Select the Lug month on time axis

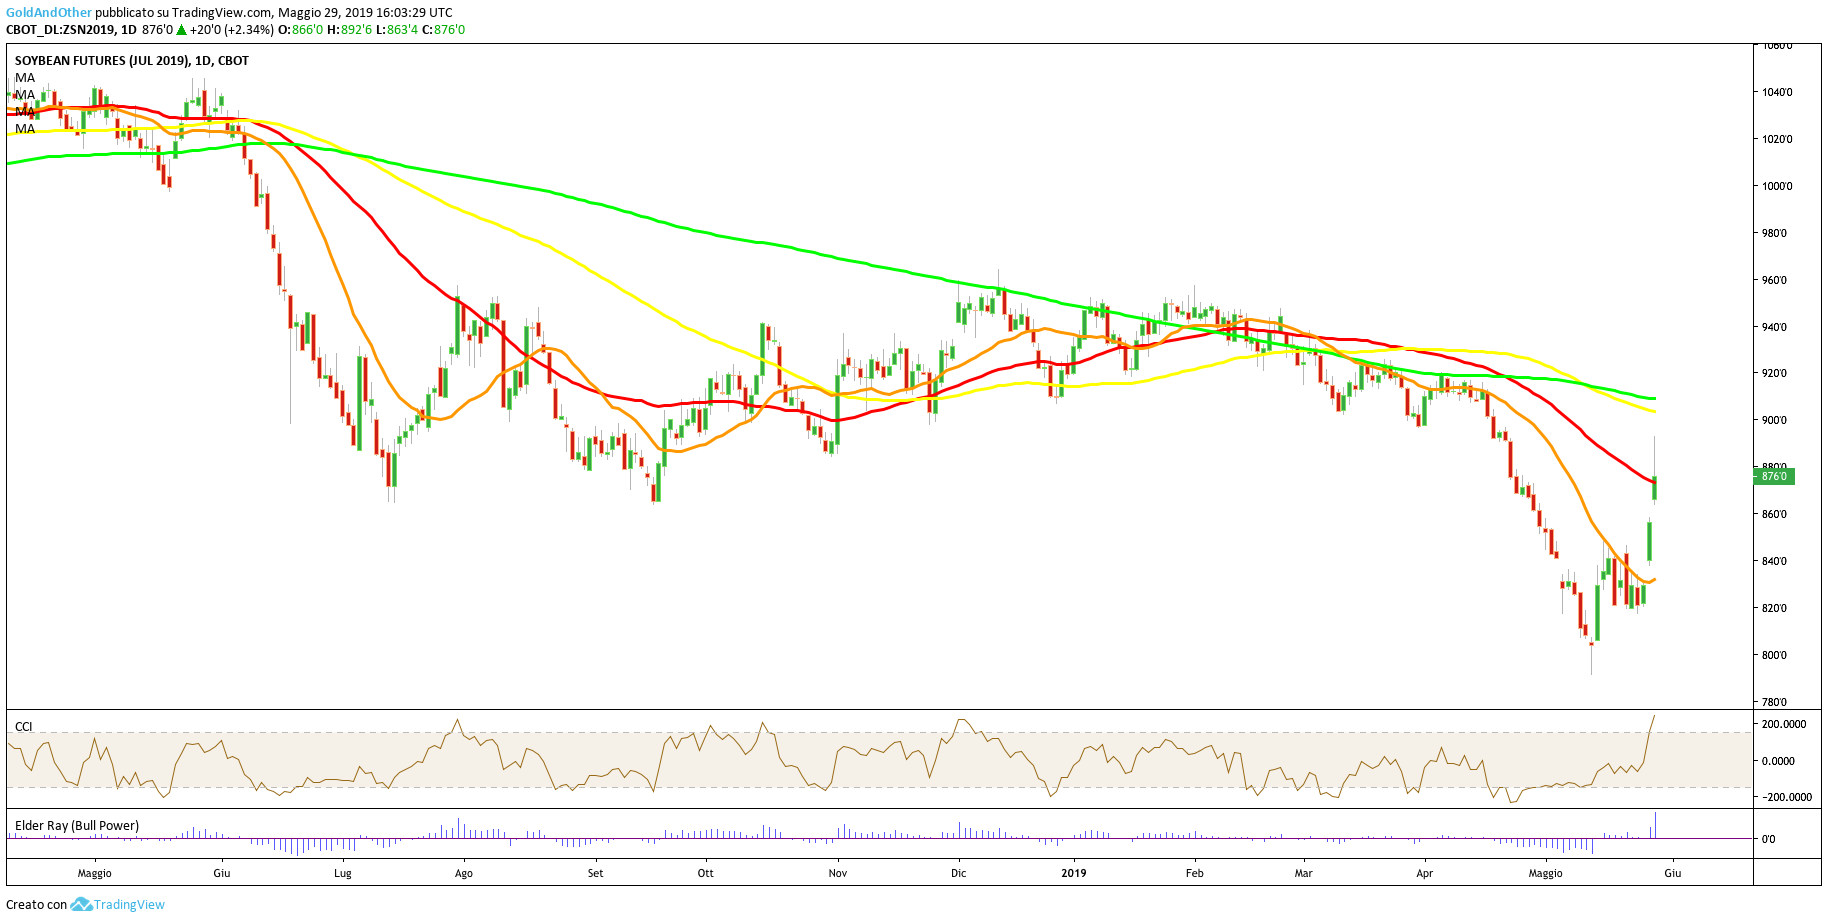(x=343, y=874)
